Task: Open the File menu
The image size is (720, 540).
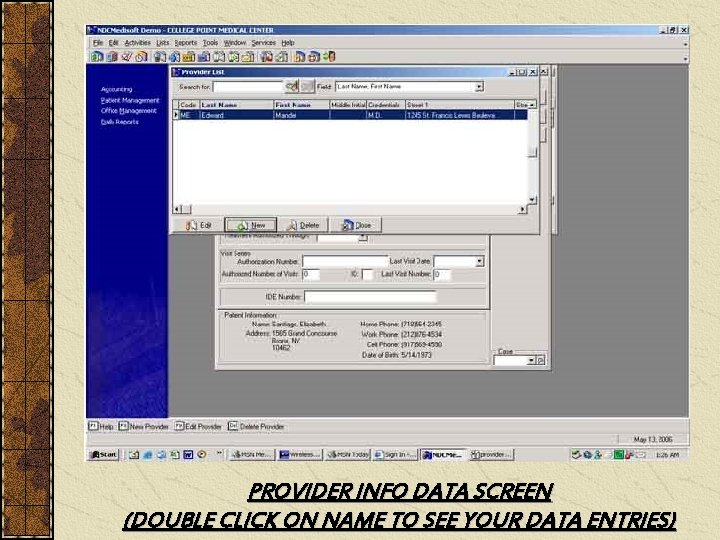Action: coord(98,43)
